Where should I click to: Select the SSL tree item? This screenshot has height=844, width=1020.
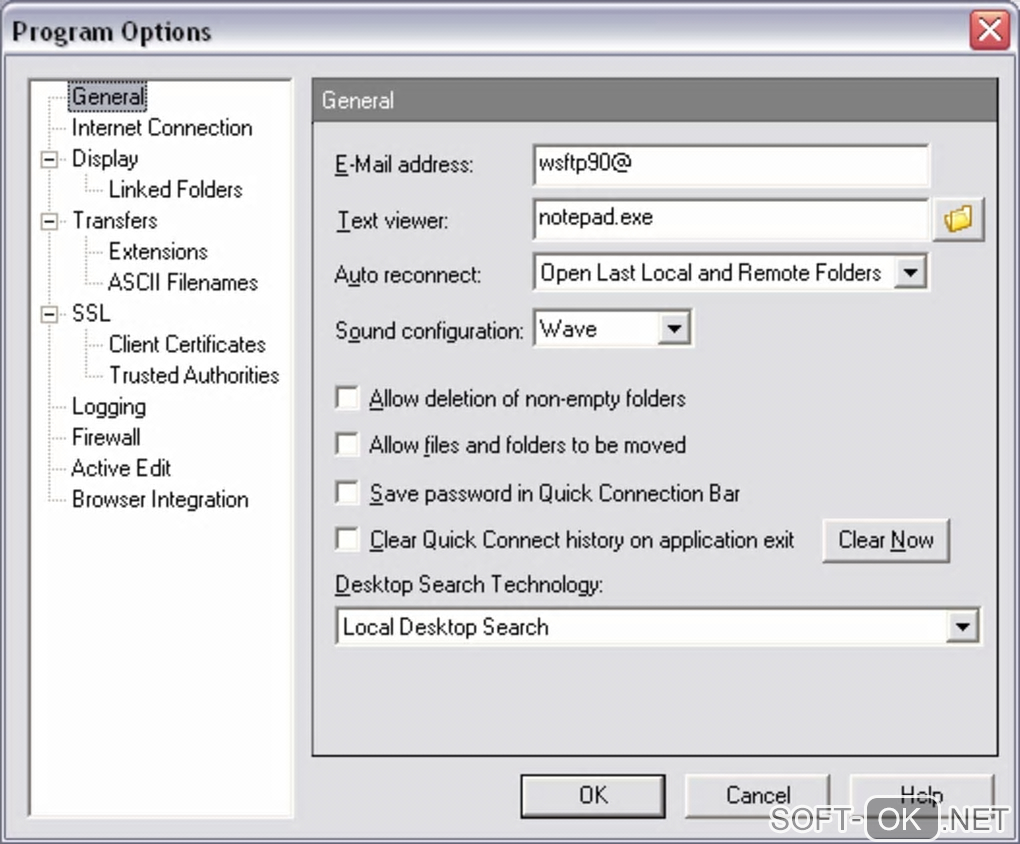91,314
